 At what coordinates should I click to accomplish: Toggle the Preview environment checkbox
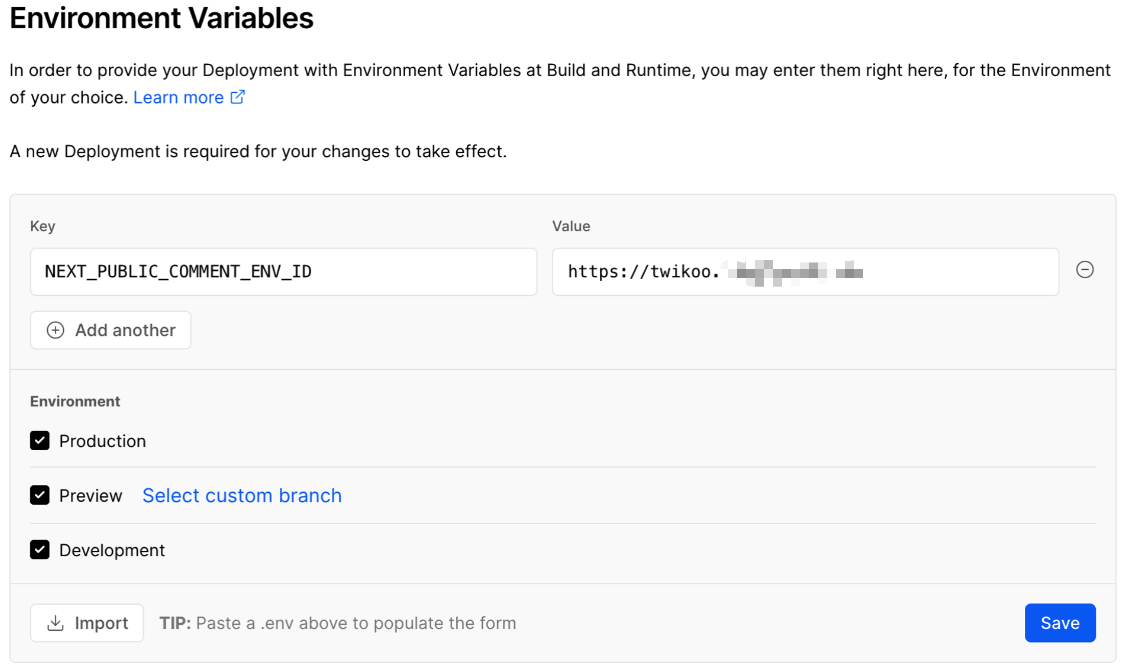(x=40, y=495)
